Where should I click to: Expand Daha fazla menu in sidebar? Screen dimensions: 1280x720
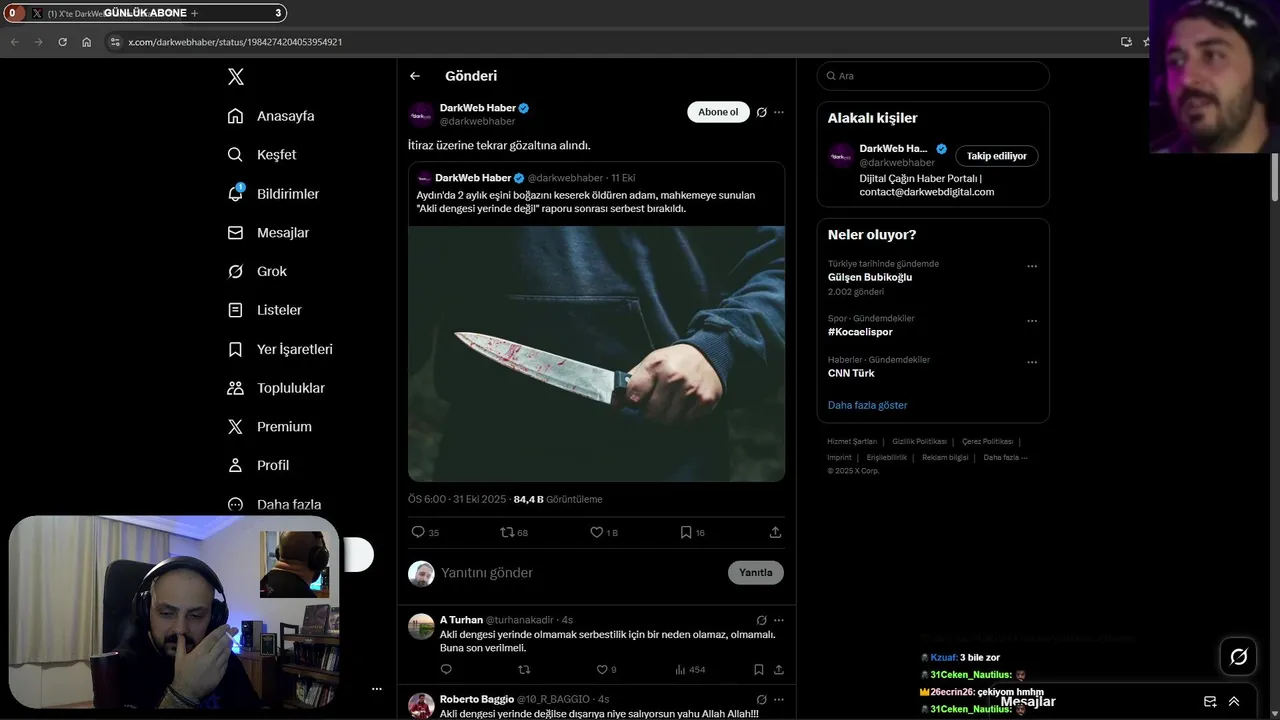coord(274,505)
